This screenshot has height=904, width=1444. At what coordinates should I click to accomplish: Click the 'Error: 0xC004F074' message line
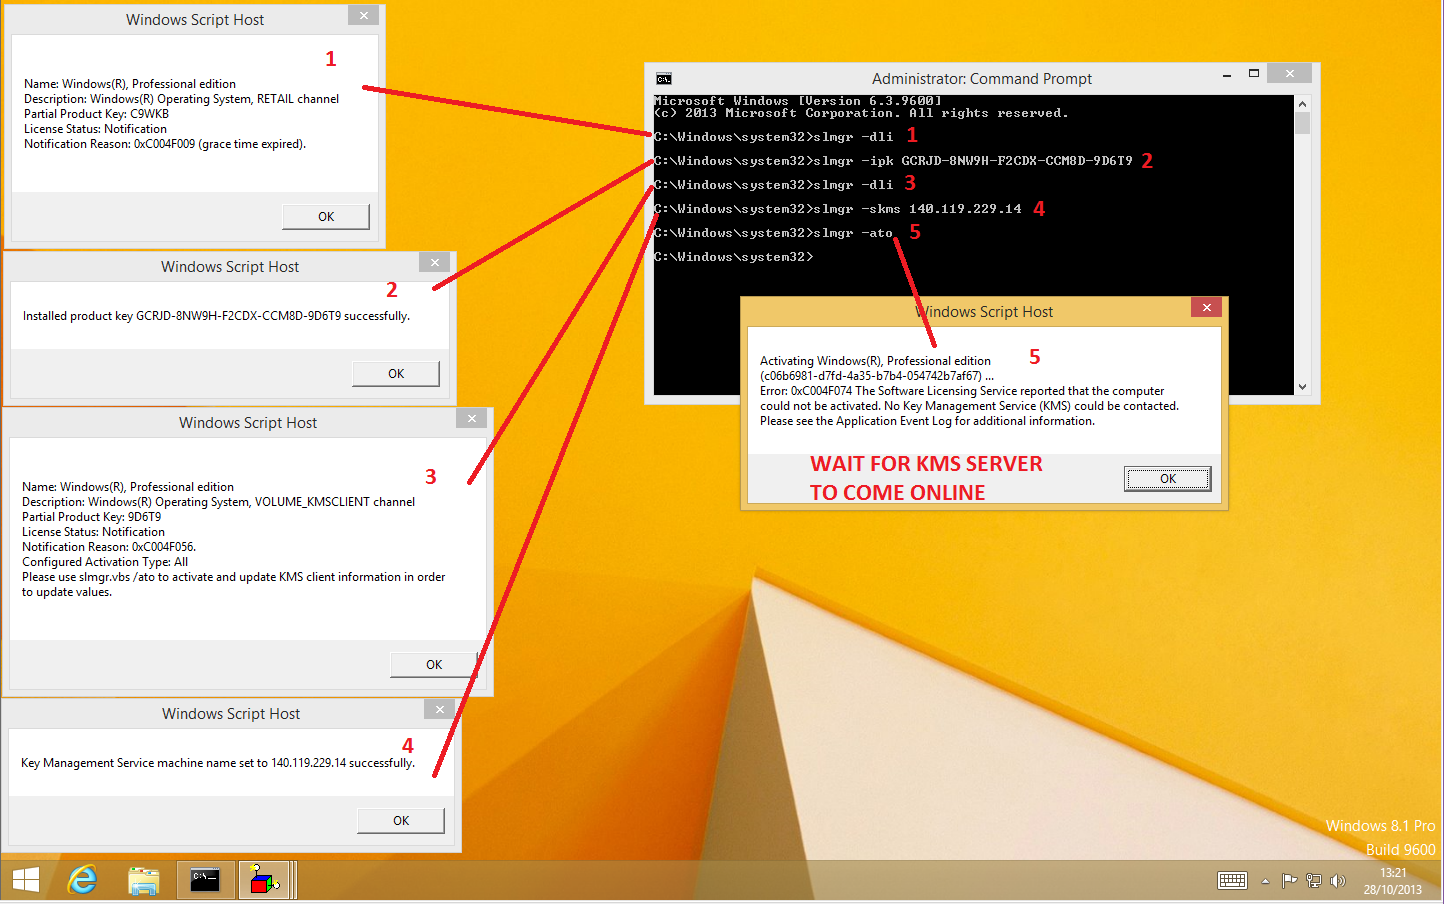962,391
